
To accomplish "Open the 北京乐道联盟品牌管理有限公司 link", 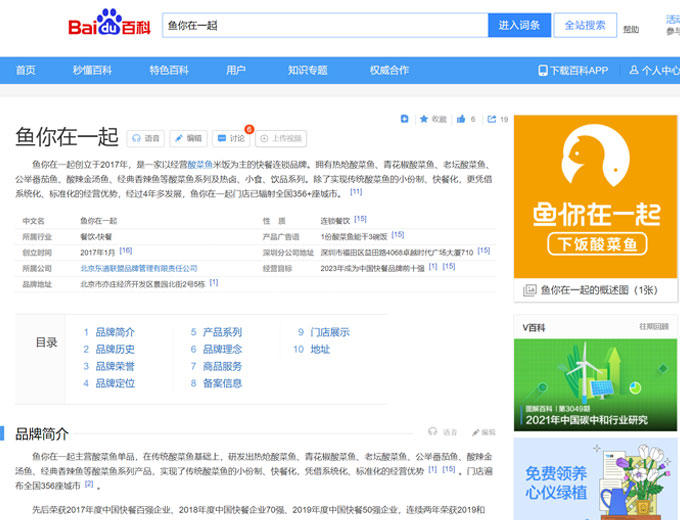I will point(138,268).
